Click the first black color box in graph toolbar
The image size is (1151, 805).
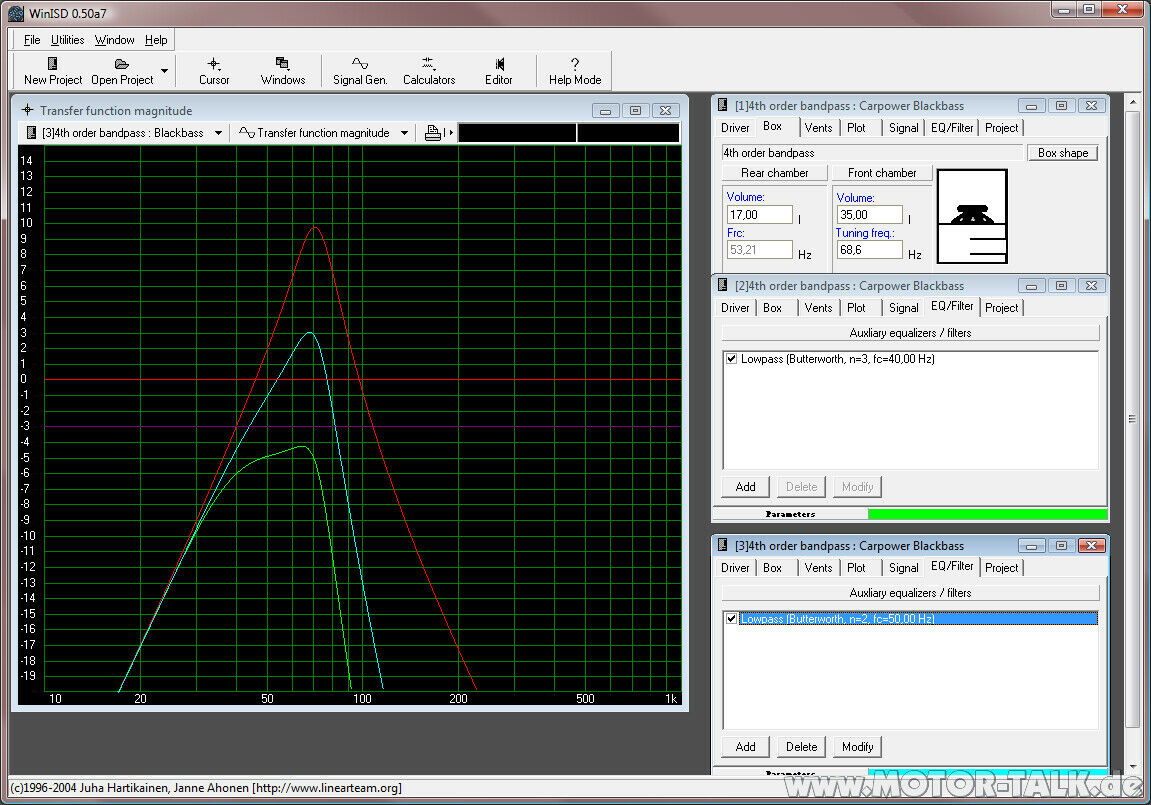(x=517, y=133)
